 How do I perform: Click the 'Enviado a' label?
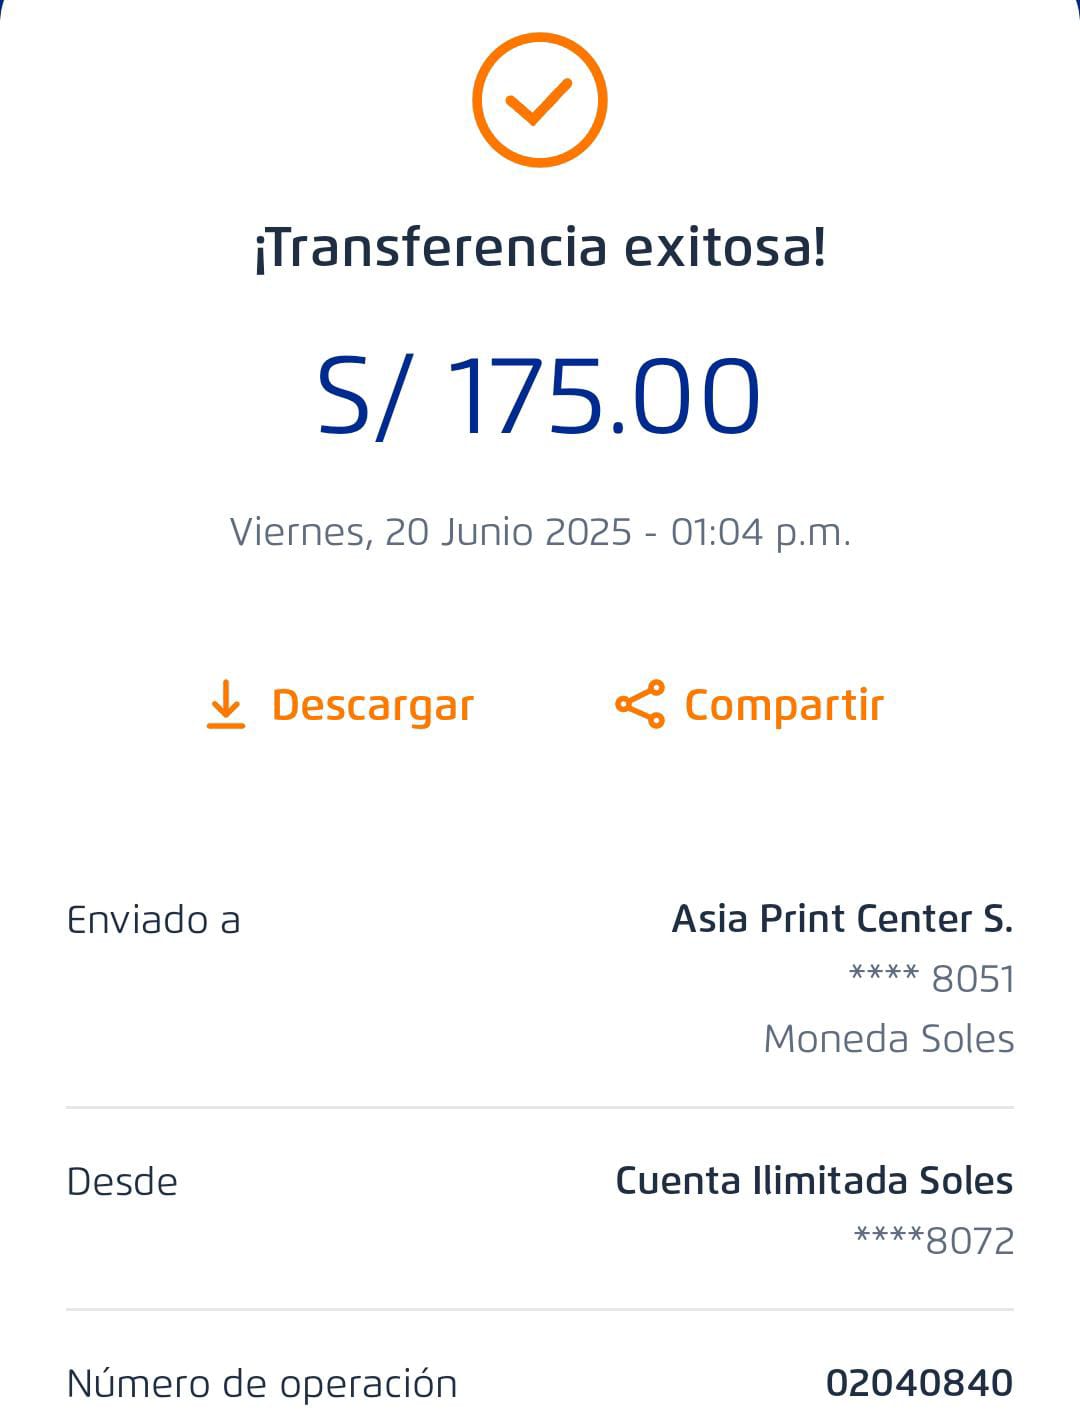tap(153, 920)
